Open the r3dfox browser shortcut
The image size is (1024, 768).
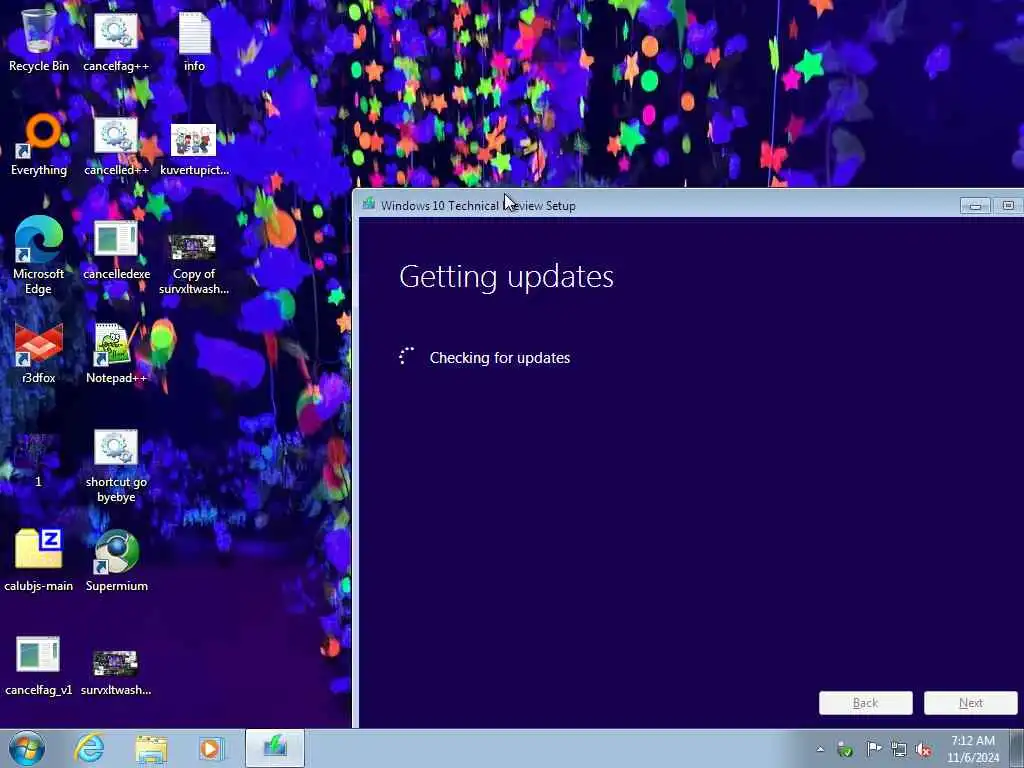[x=39, y=353]
